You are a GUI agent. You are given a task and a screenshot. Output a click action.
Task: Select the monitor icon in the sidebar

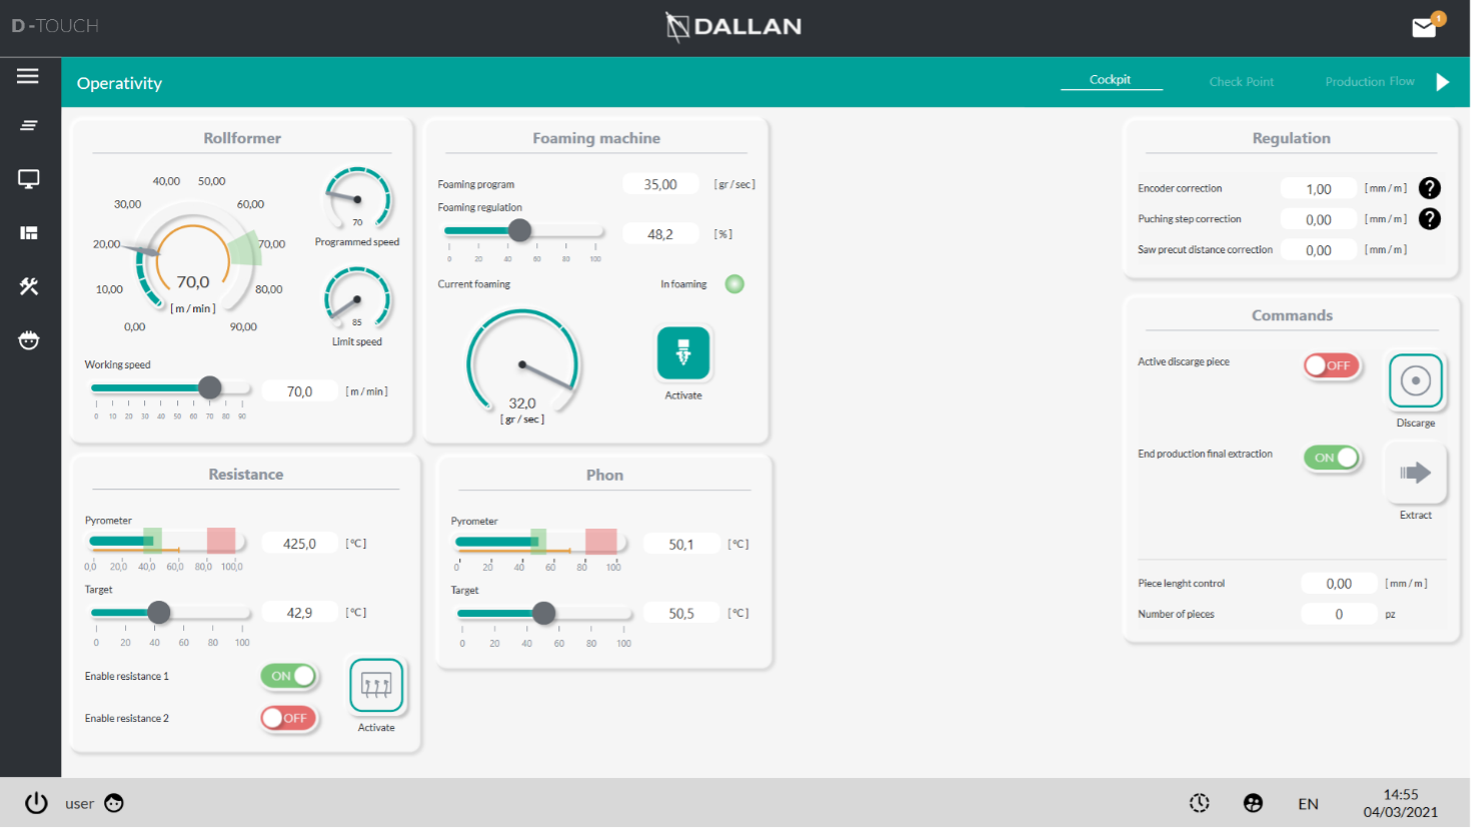(28, 178)
